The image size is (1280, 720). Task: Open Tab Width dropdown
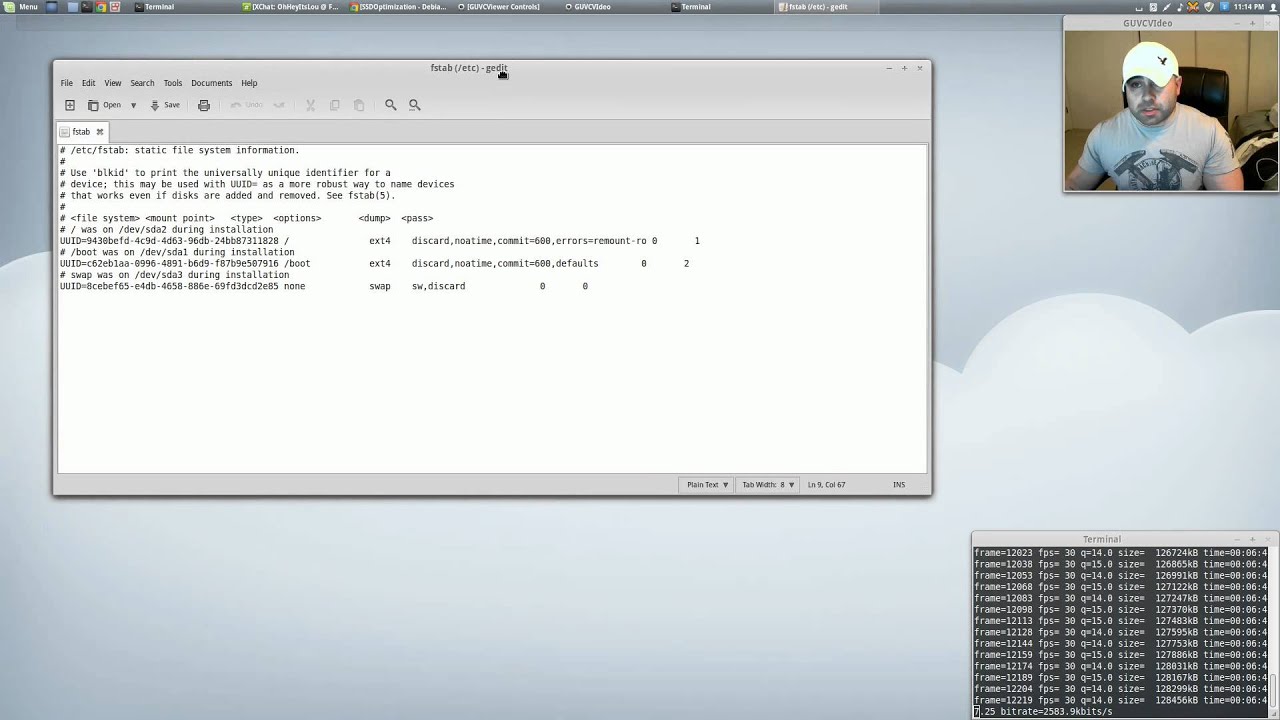[x=768, y=485]
